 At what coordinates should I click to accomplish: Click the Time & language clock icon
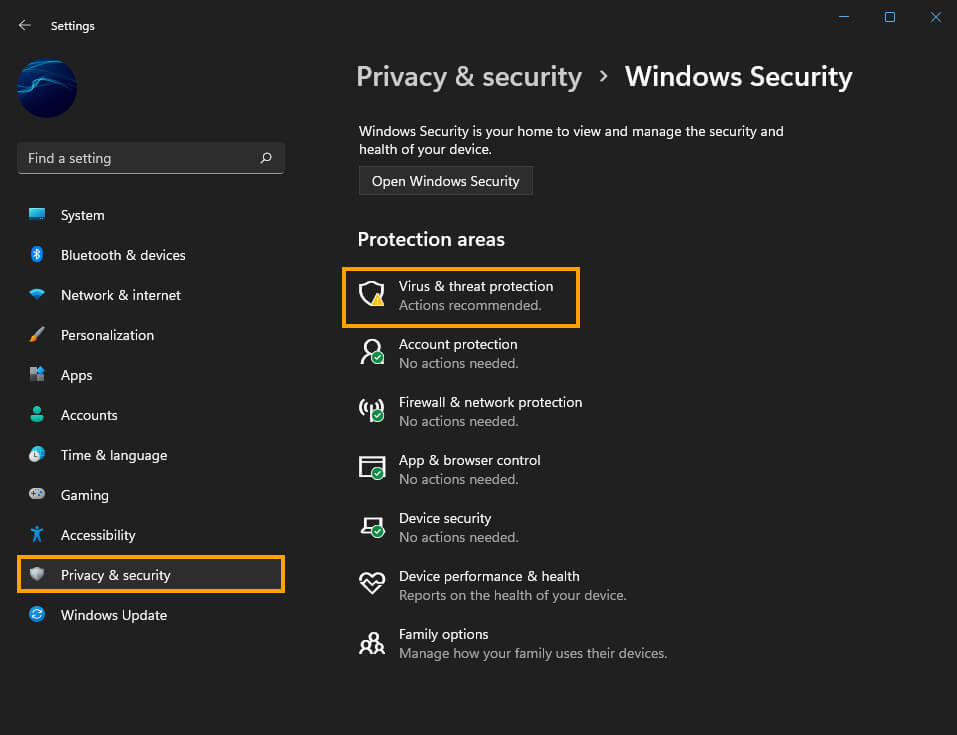37,455
